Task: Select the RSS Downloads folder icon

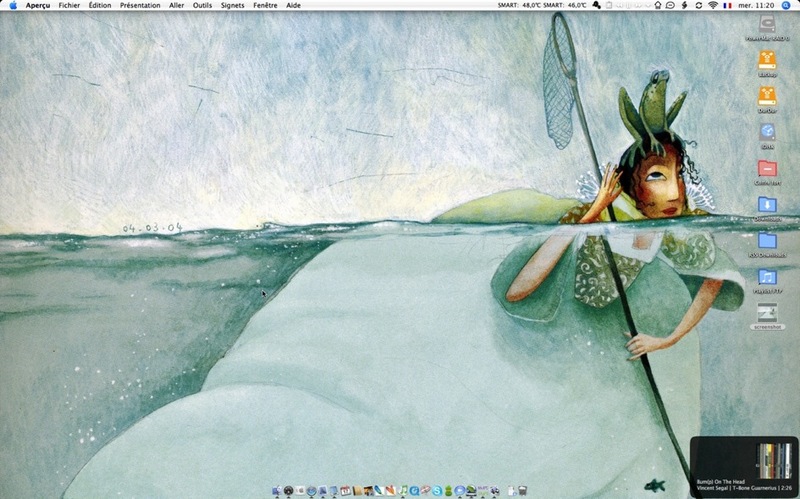Action: (x=767, y=240)
